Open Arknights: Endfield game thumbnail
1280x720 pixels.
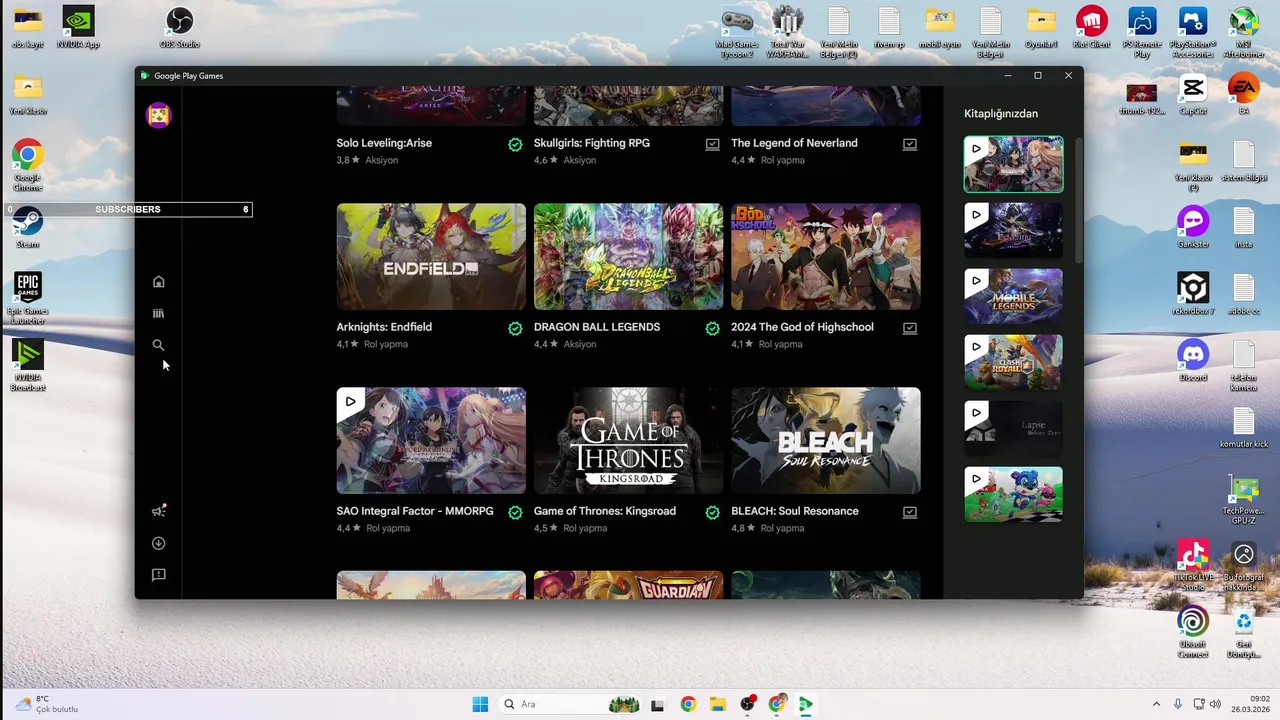tap(431, 257)
